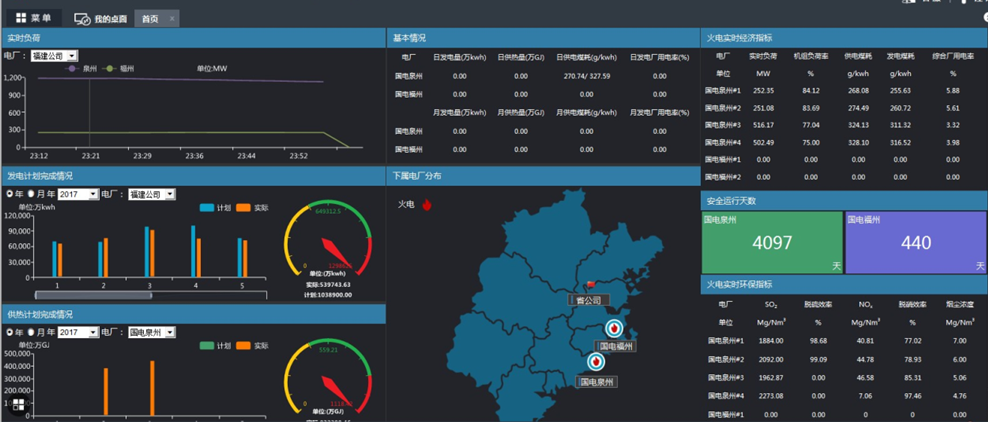The image size is (988, 422).
Task: Click the 火电 flame legend icon
Action: 426,205
